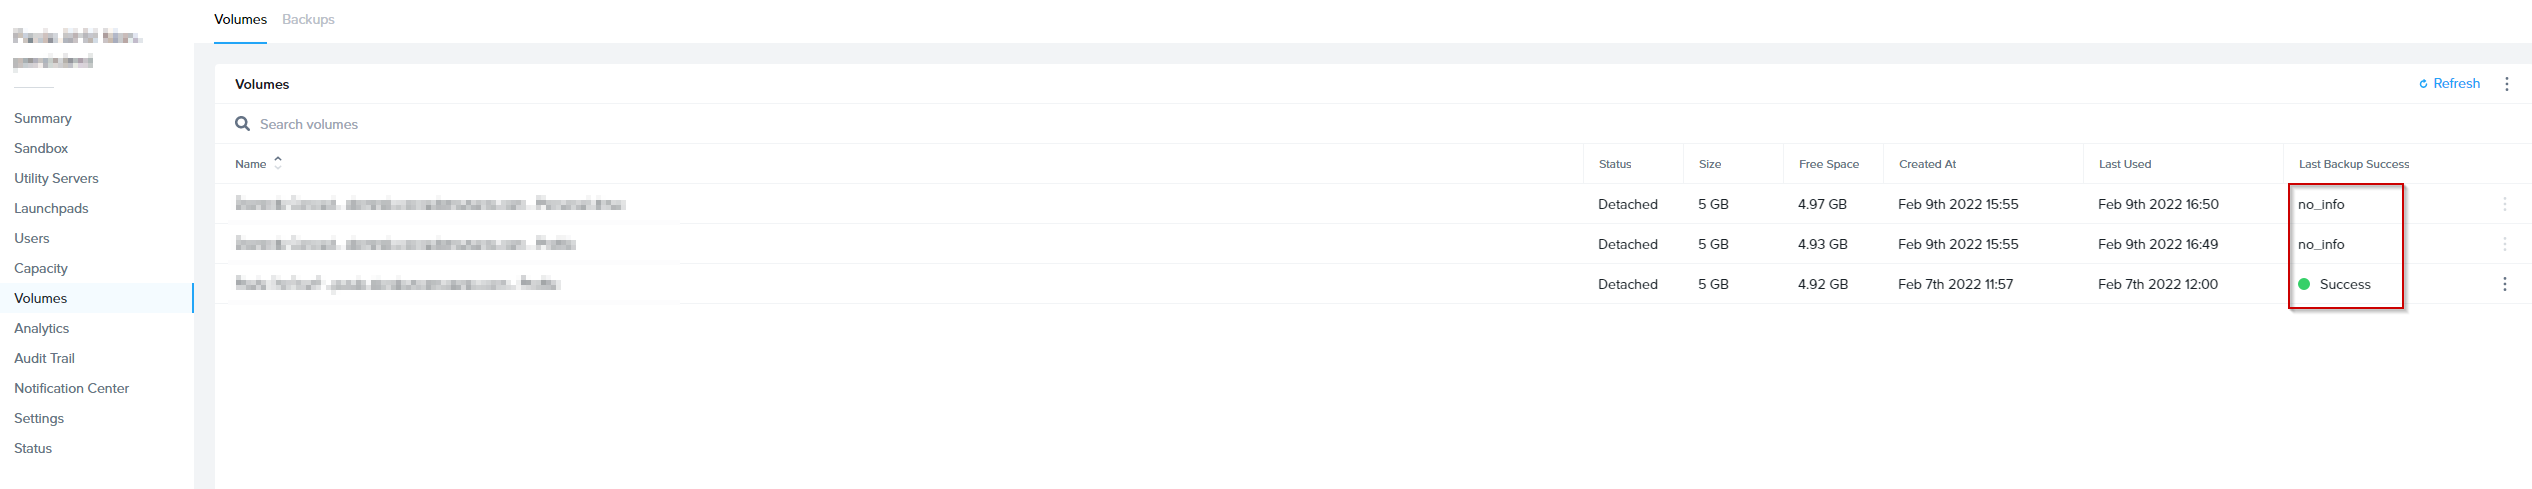
Task: Open Settings in the sidebar
Action: pyautogui.click(x=39, y=418)
